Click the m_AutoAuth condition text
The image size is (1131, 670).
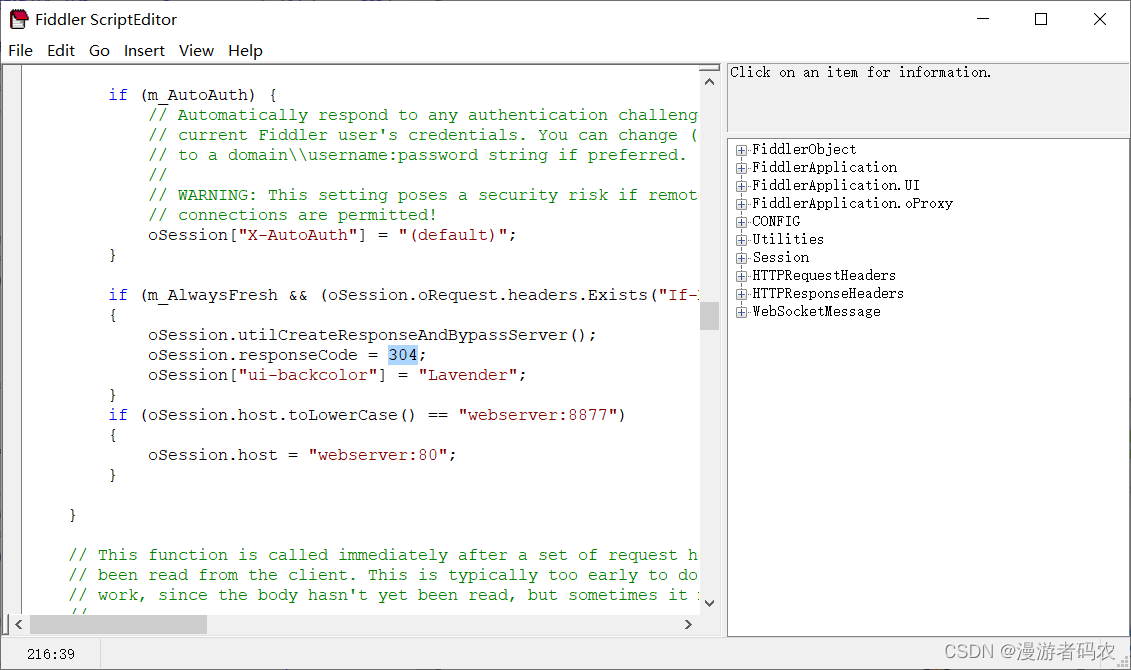coord(198,95)
